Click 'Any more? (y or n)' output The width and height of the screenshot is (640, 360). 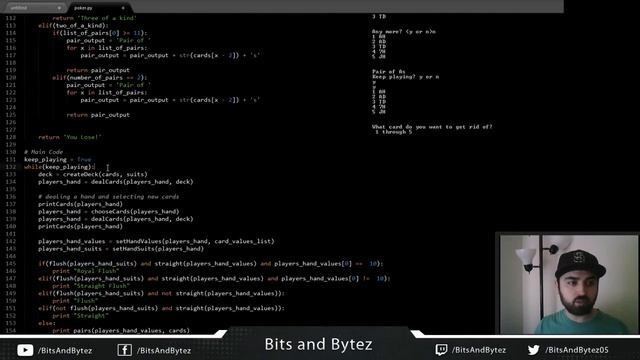point(404,31)
